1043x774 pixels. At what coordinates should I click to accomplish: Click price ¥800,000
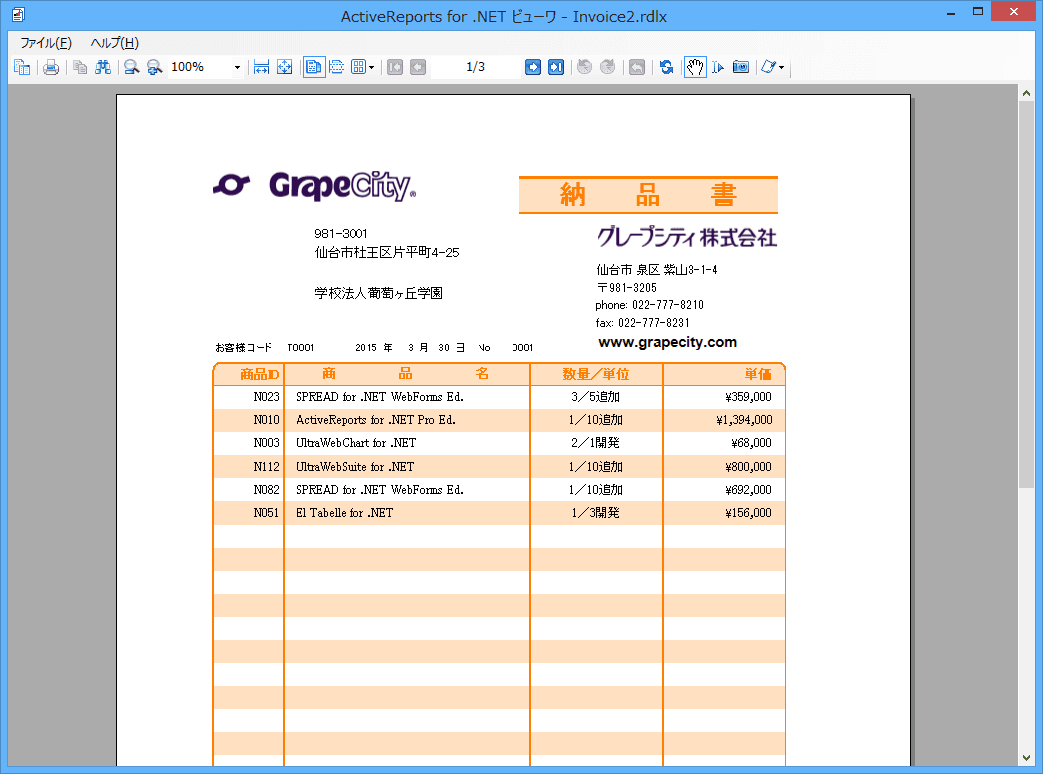click(x=748, y=467)
